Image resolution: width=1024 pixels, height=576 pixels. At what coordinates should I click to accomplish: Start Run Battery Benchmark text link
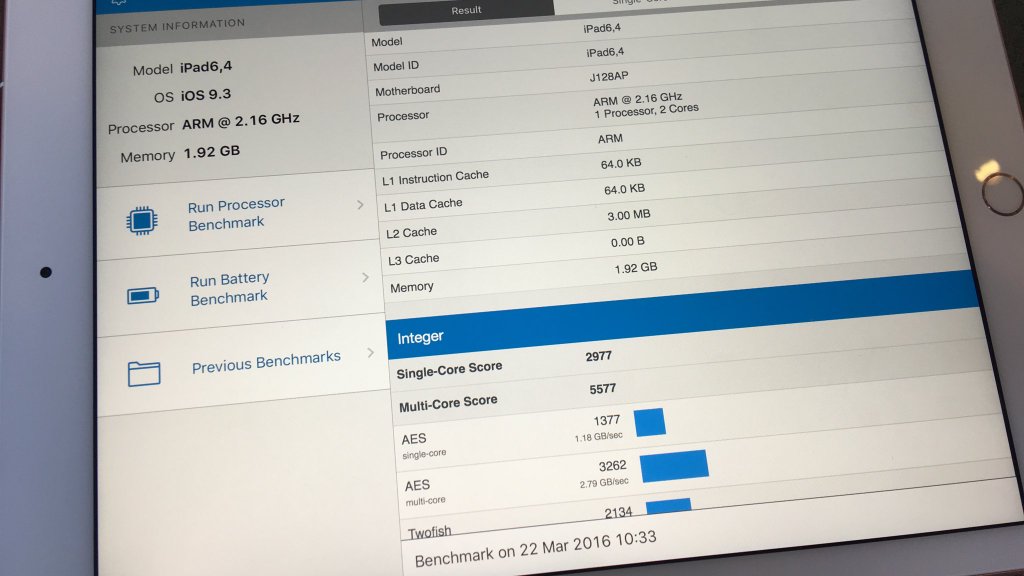(229, 288)
